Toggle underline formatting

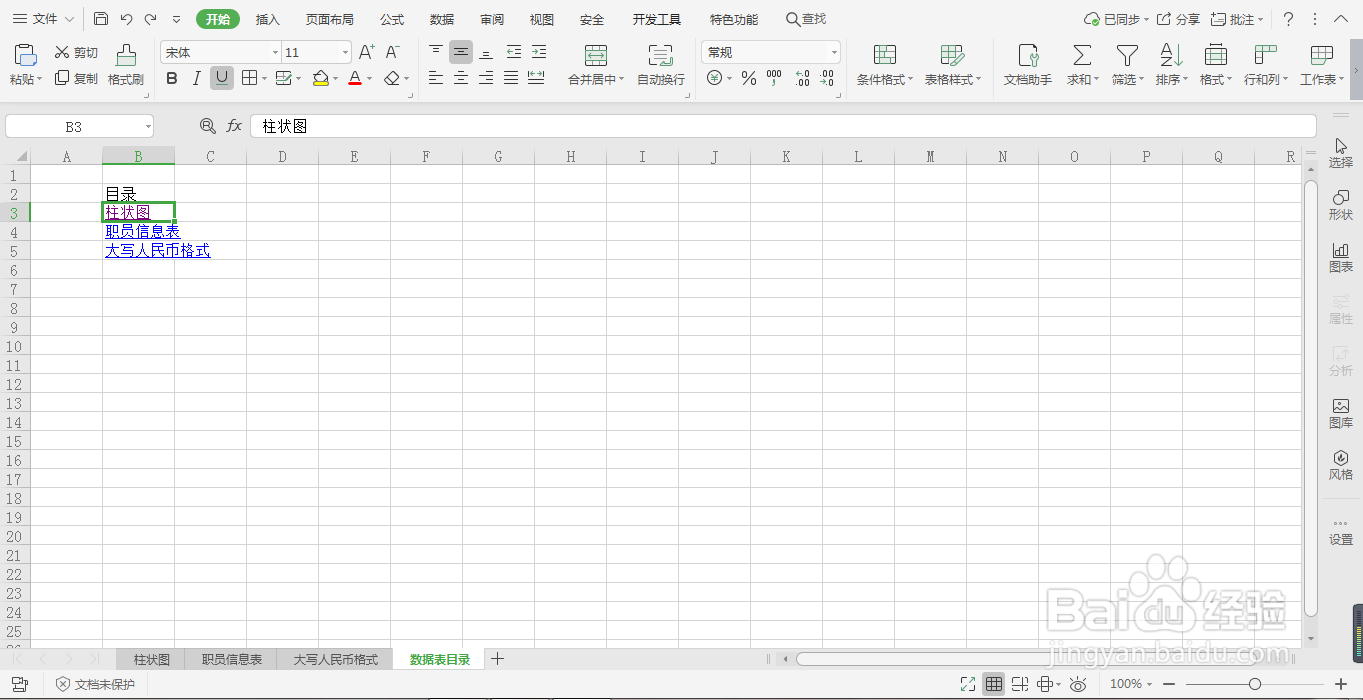[x=222, y=78]
